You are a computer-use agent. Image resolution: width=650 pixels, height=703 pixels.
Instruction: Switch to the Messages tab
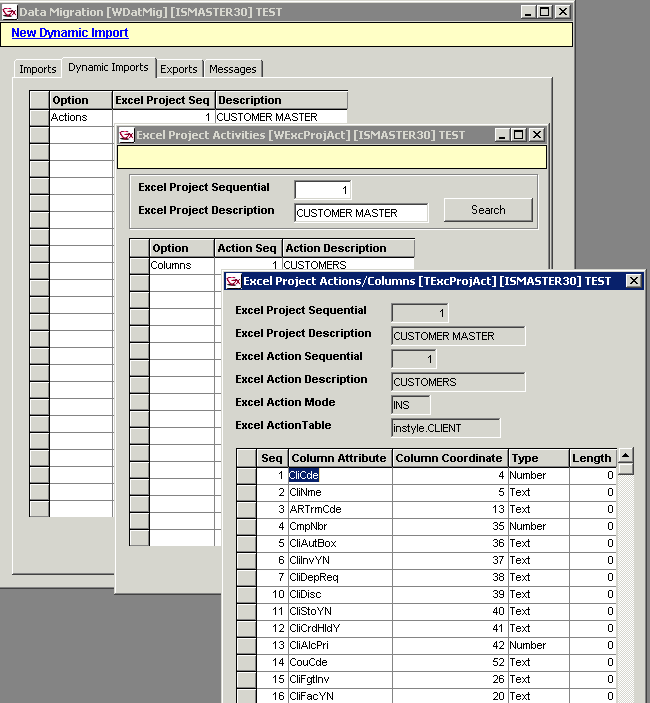pyautogui.click(x=233, y=69)
